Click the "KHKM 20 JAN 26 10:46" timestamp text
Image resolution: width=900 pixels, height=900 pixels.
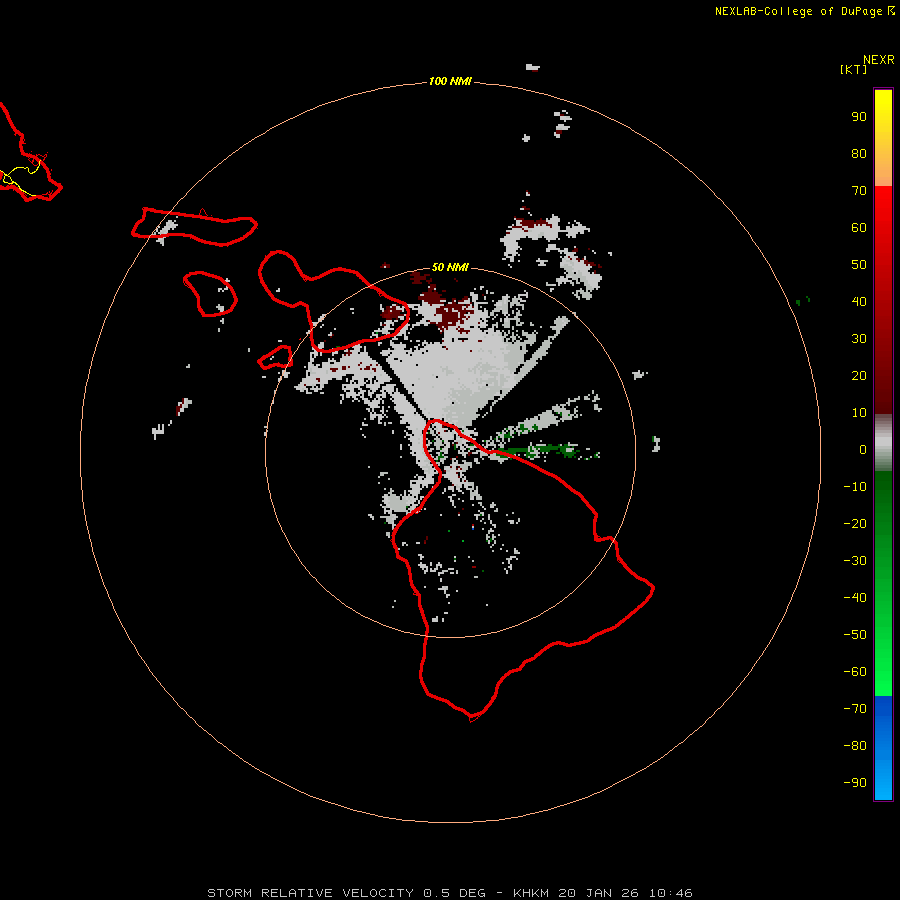(603, 893)
